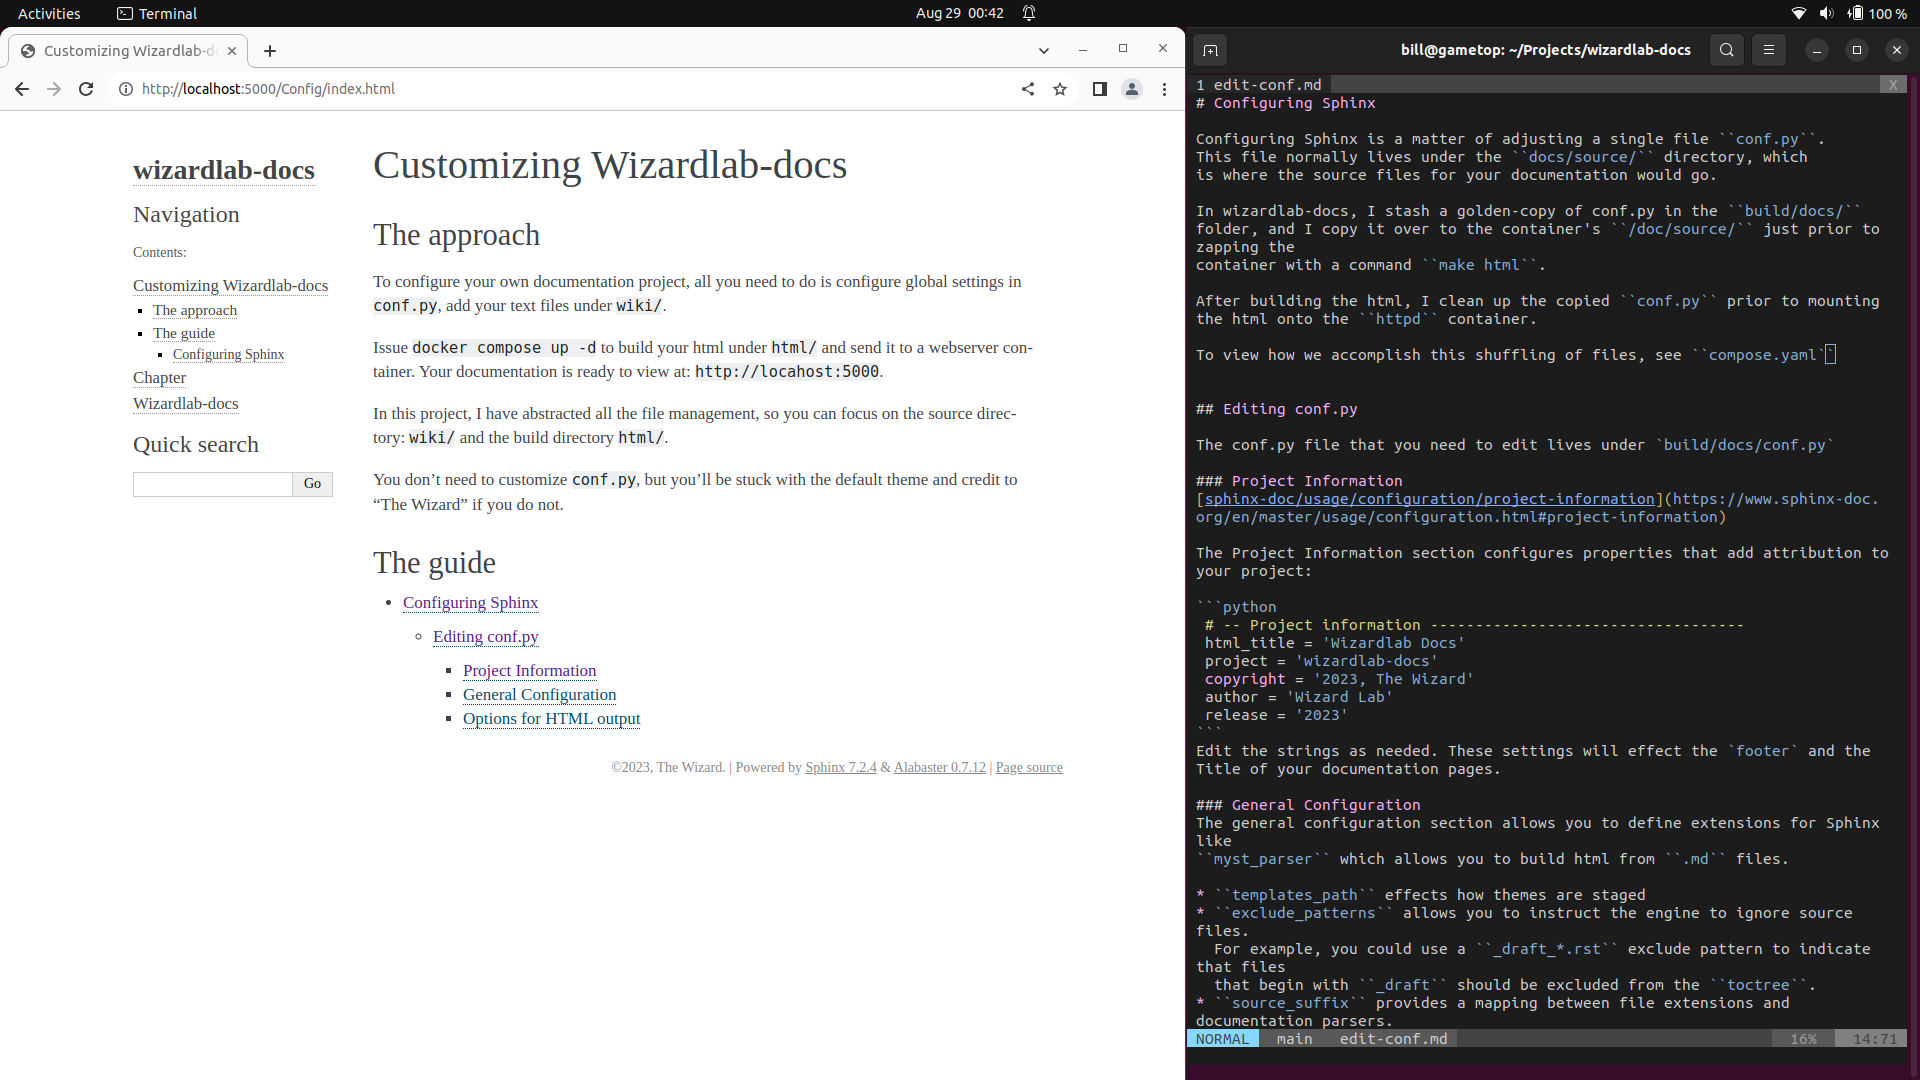View the Page source link

[x=1029, y=768]
